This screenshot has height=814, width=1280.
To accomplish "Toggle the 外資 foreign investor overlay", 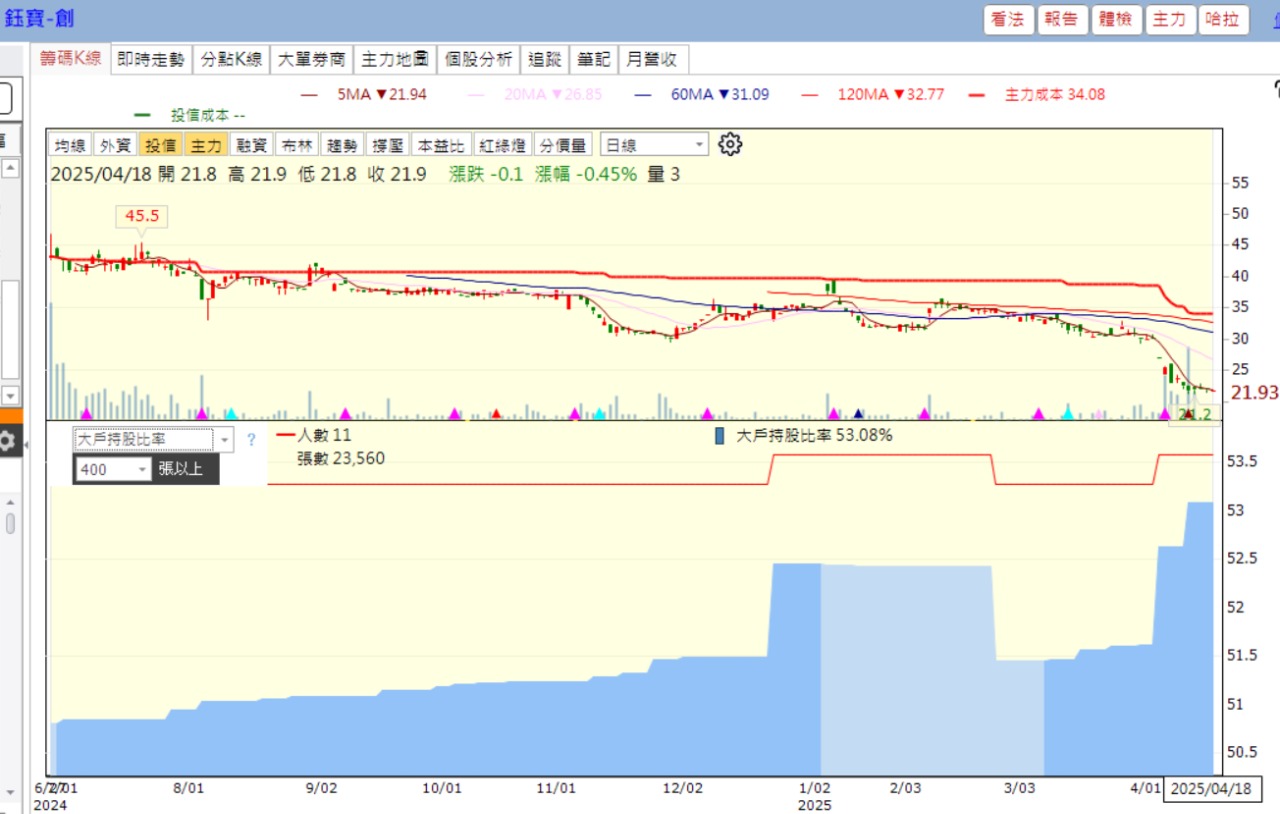I will [115, 145].
